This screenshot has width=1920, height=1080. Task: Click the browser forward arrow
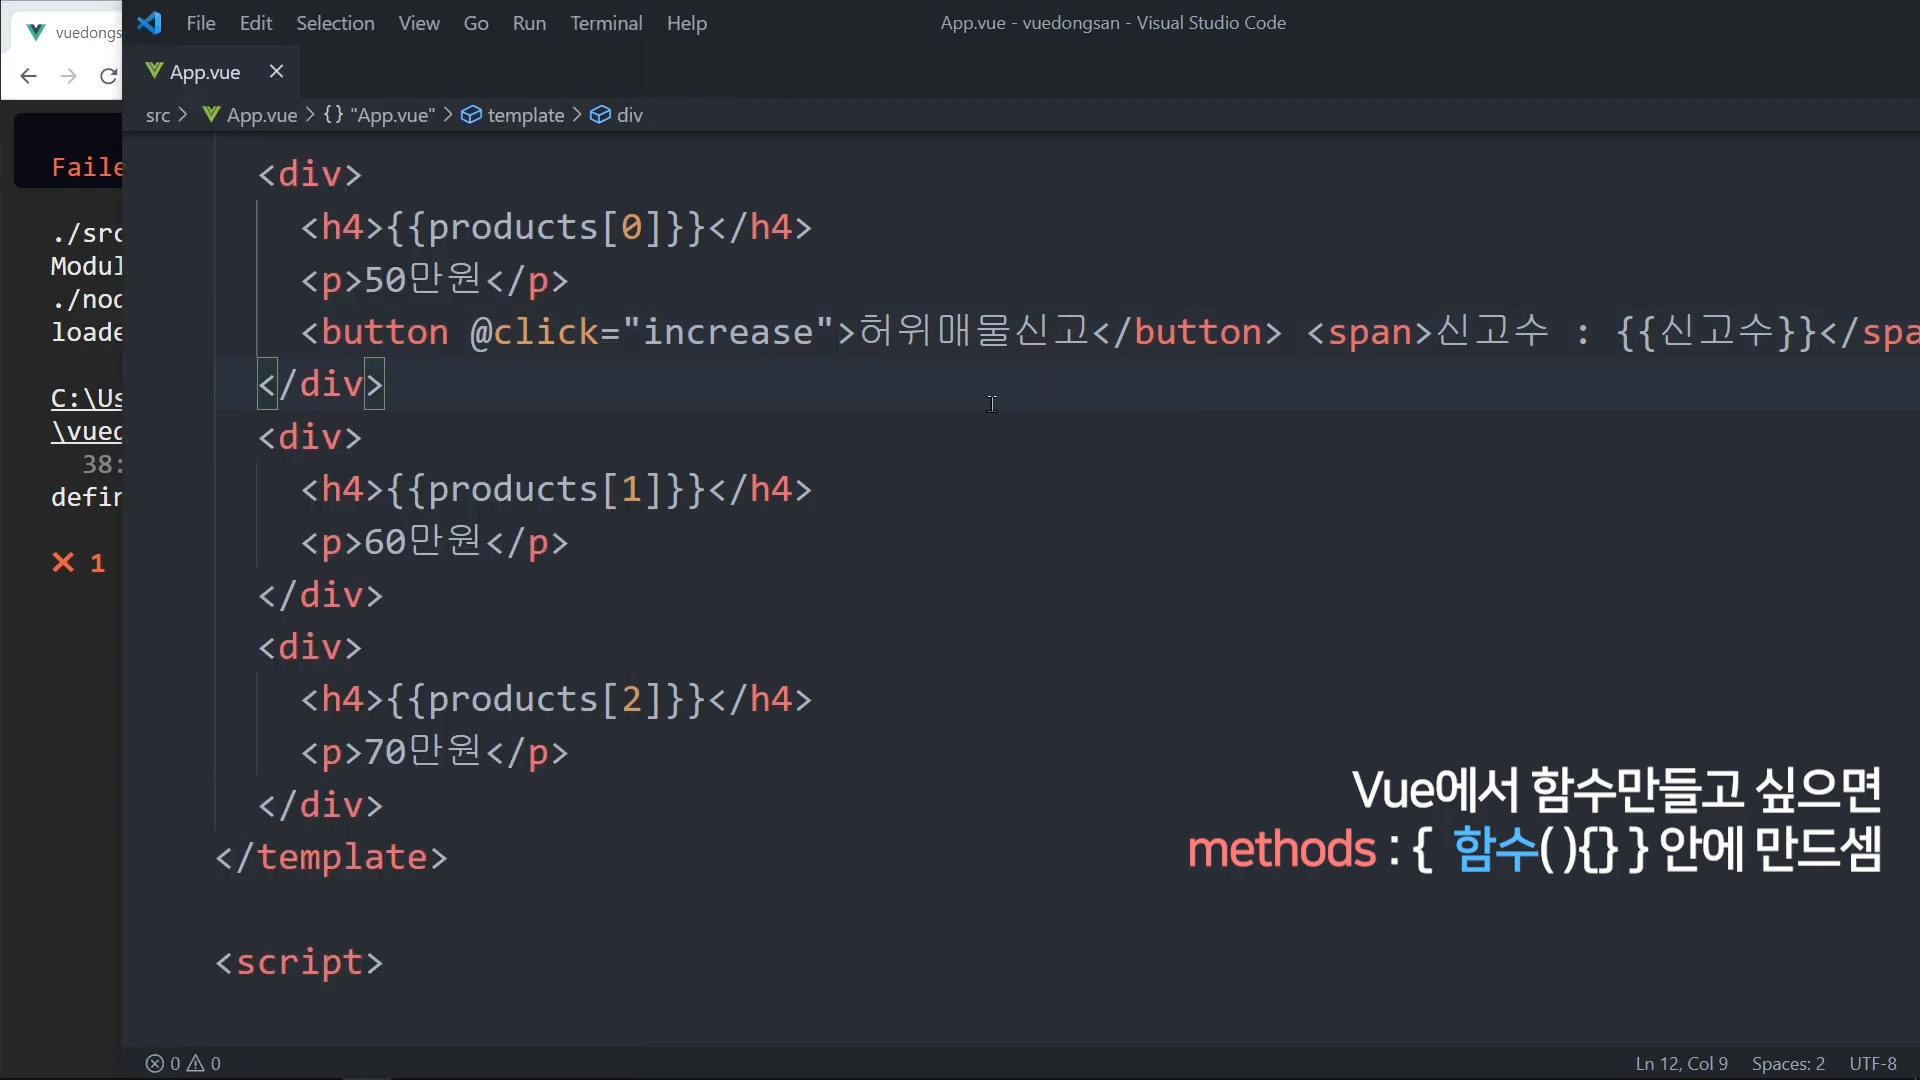[x=68, y=76]
